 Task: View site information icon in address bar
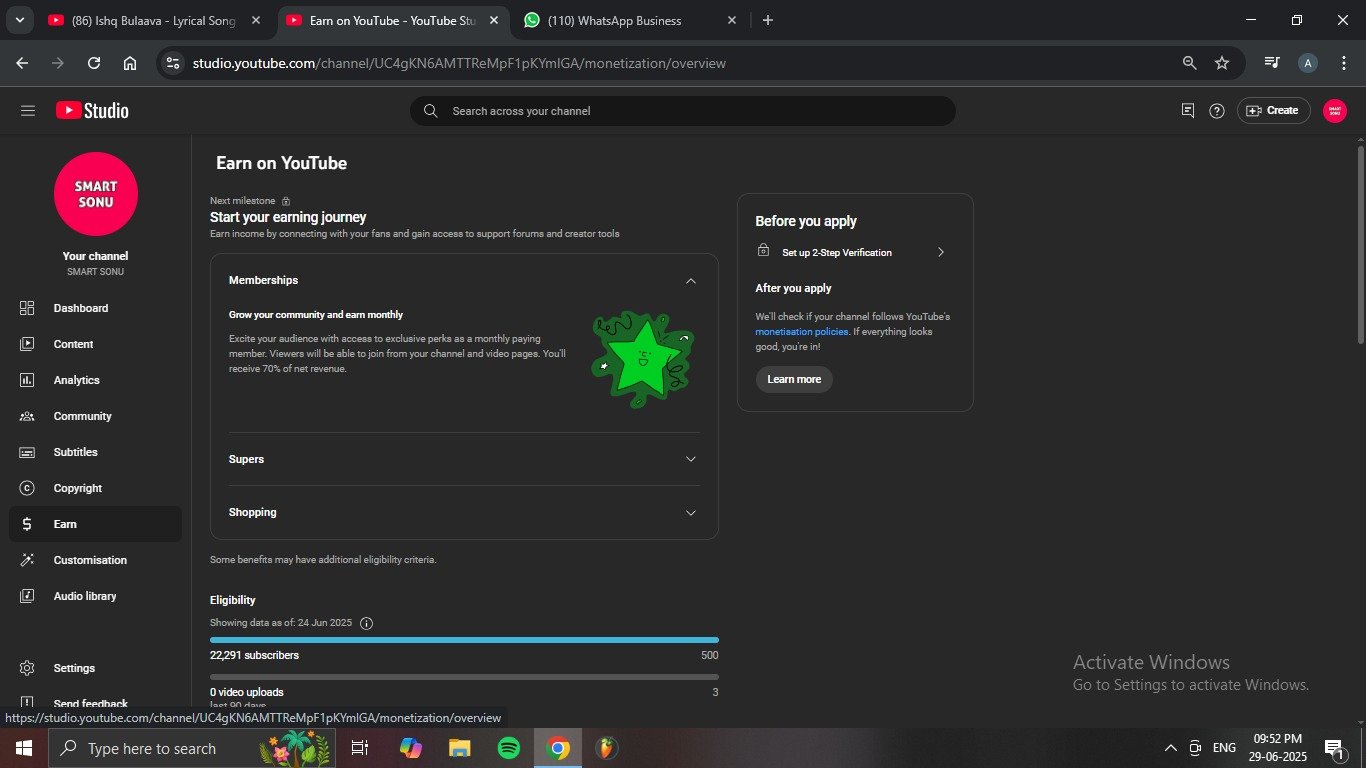coord(173,63)
